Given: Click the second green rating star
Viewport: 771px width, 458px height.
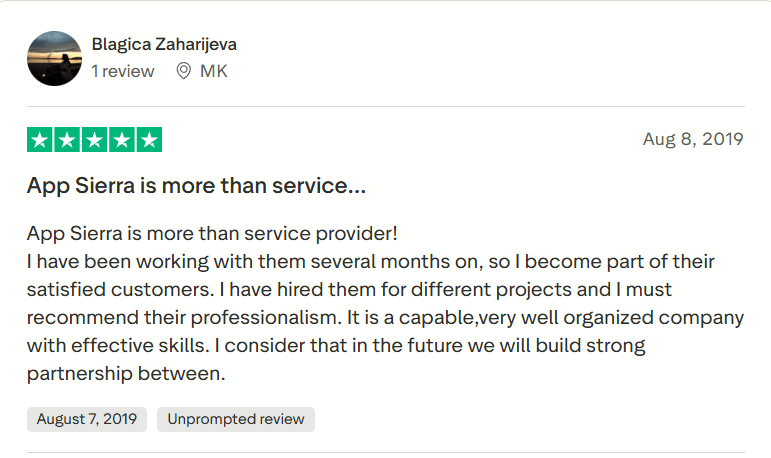Looking at the screenshot, I should pos(67,140).
